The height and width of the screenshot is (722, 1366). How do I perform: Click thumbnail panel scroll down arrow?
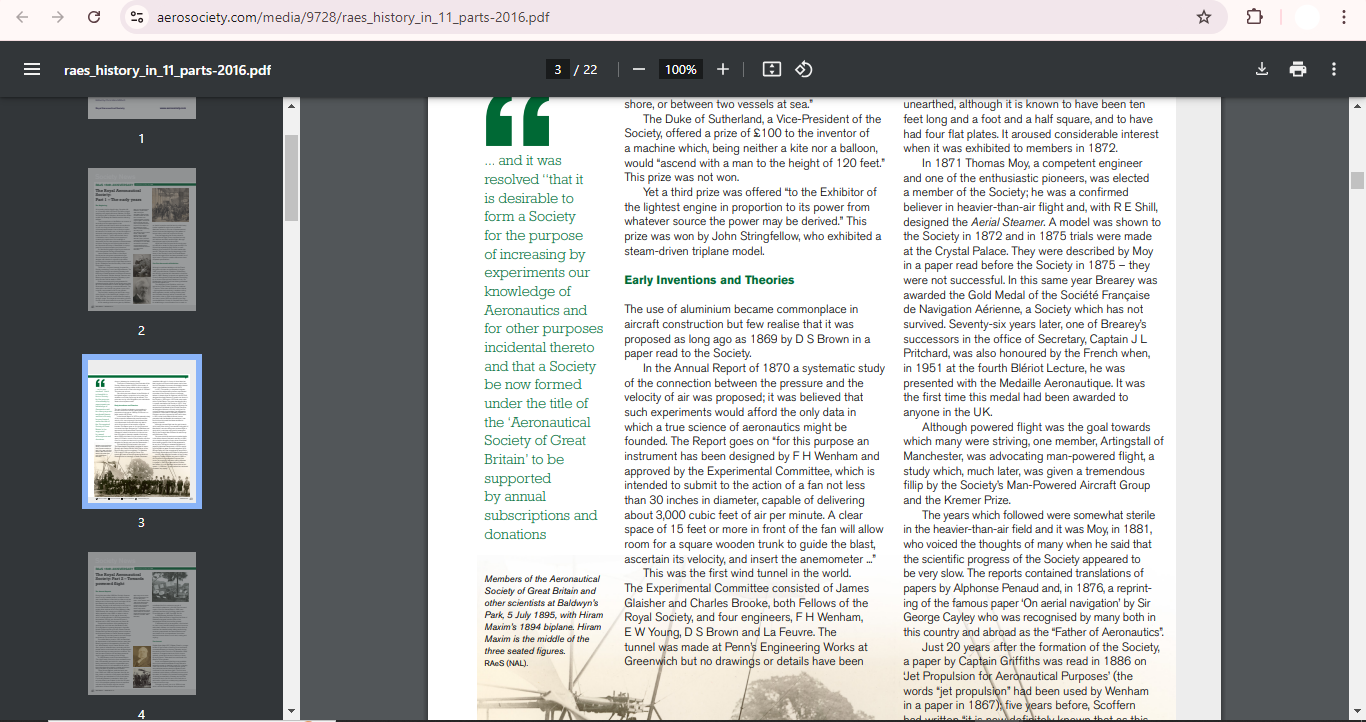coord(291,711)
